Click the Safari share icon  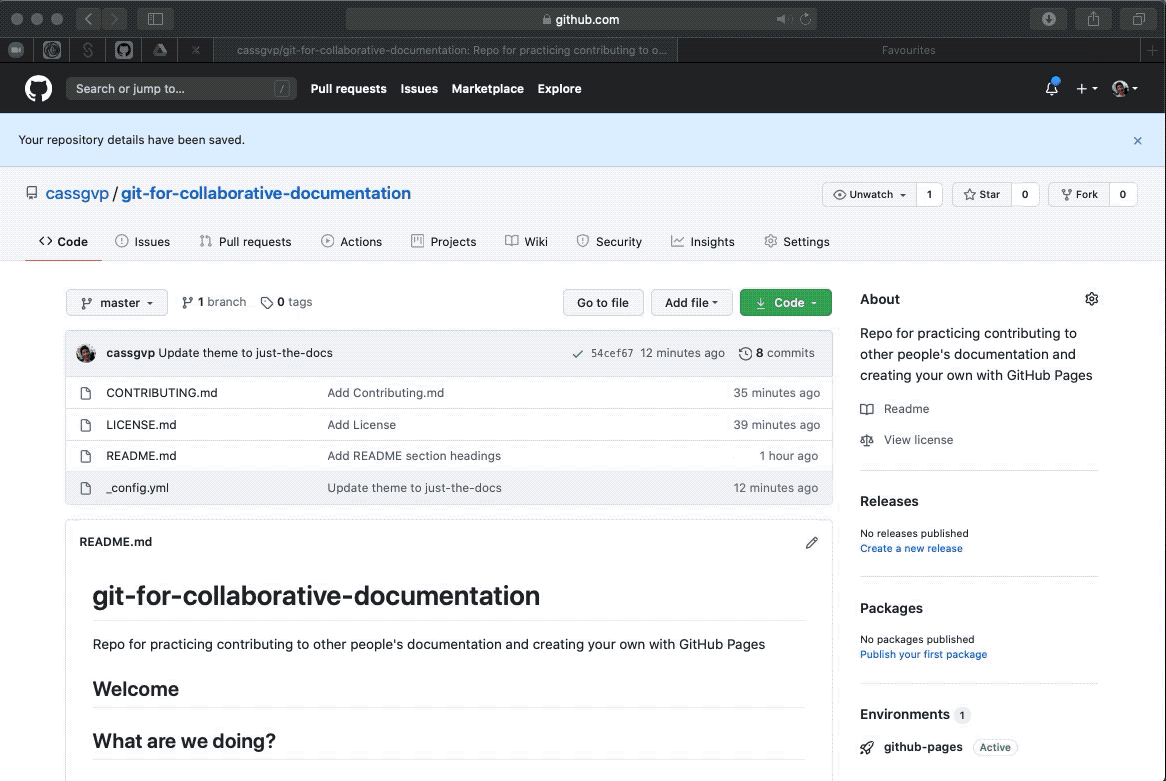1093,19
